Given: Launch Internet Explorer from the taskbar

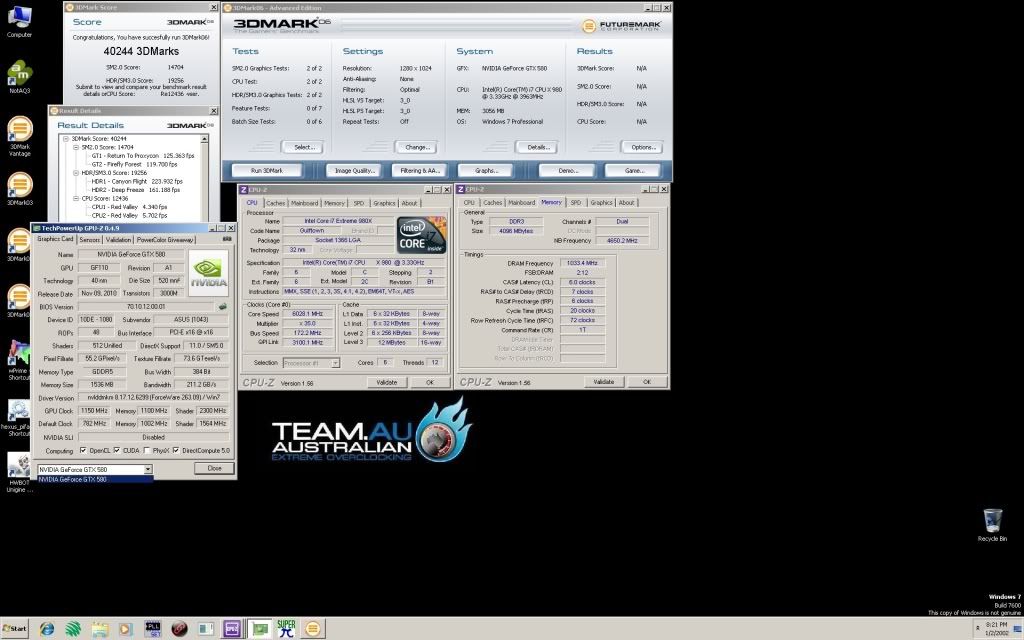Looking at the screenshot, I should [x=47, y=629].
